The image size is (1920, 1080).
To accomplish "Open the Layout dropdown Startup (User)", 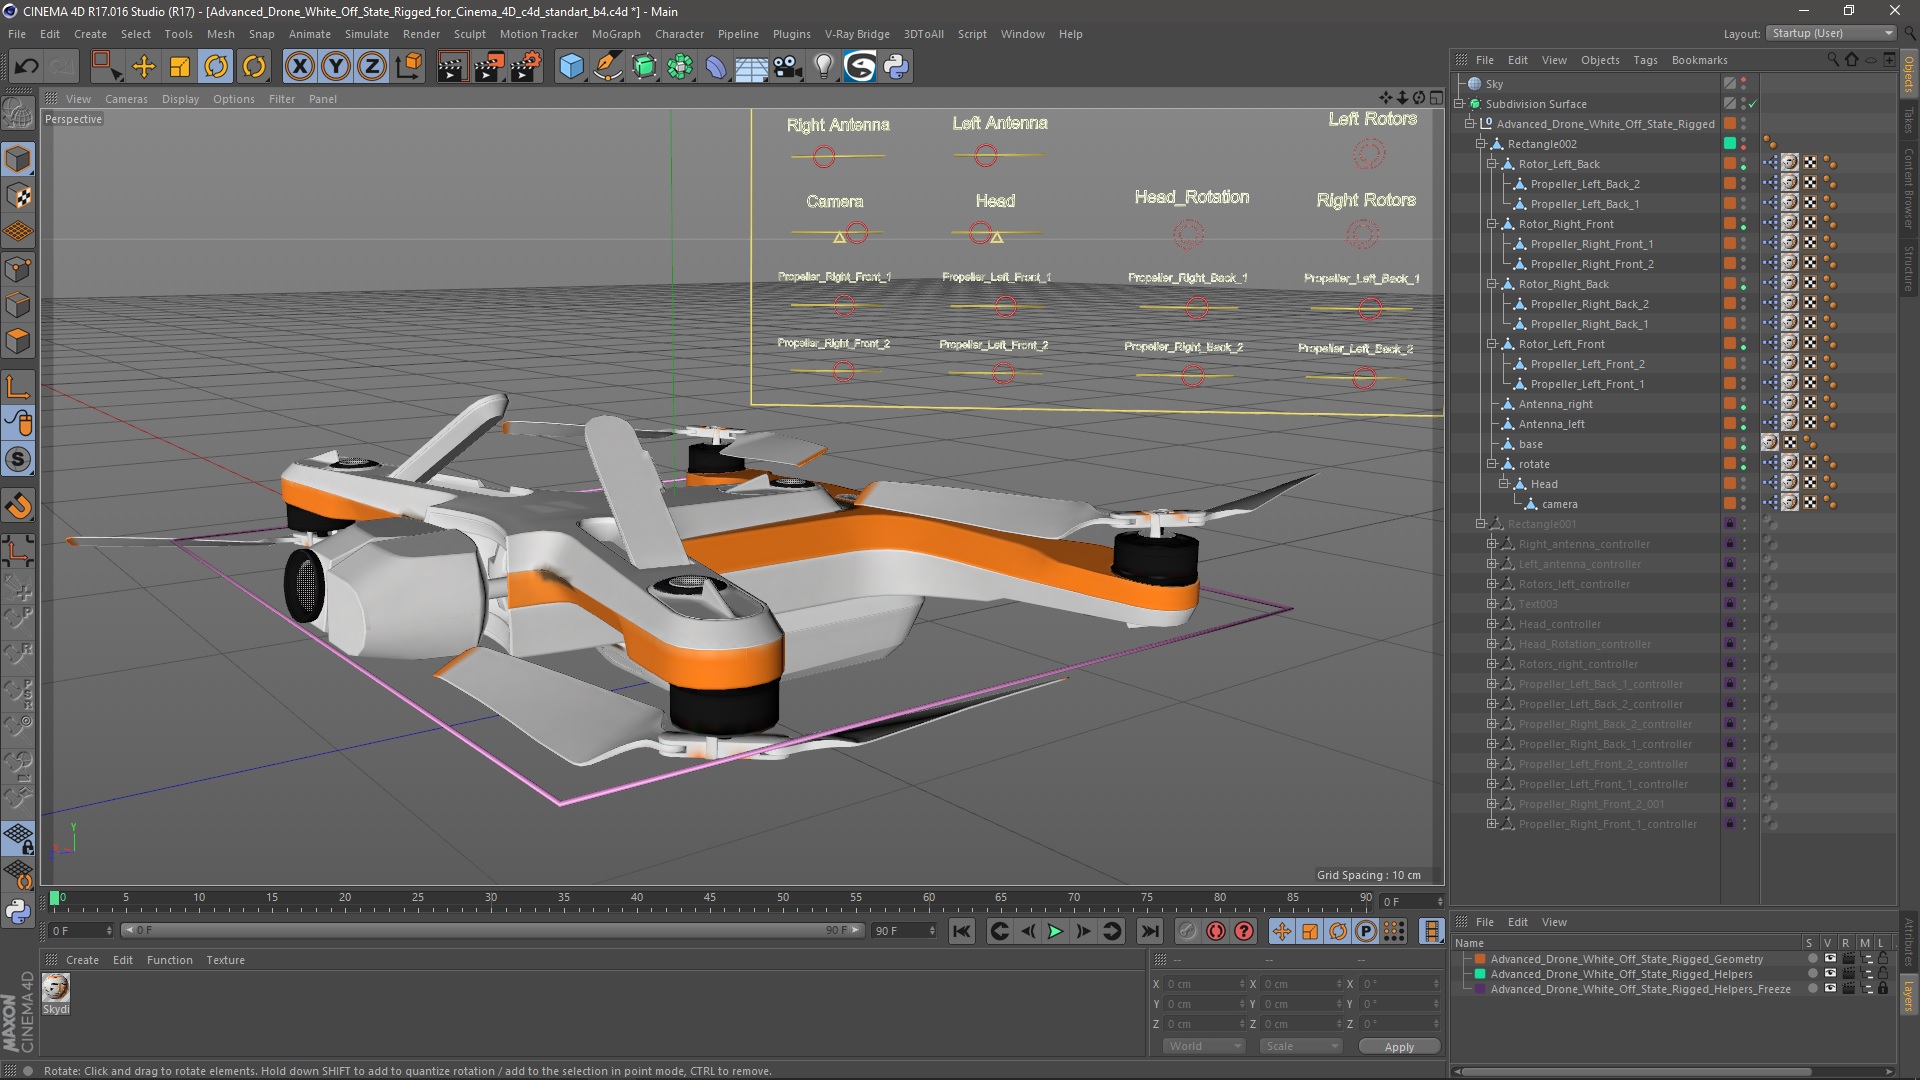I will 1831,33.
